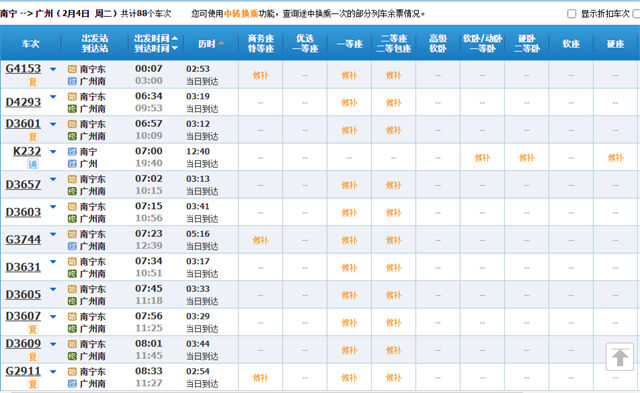
Task: Enable the 显示折扣车次 checkbox
Action: tap(571, 14)
